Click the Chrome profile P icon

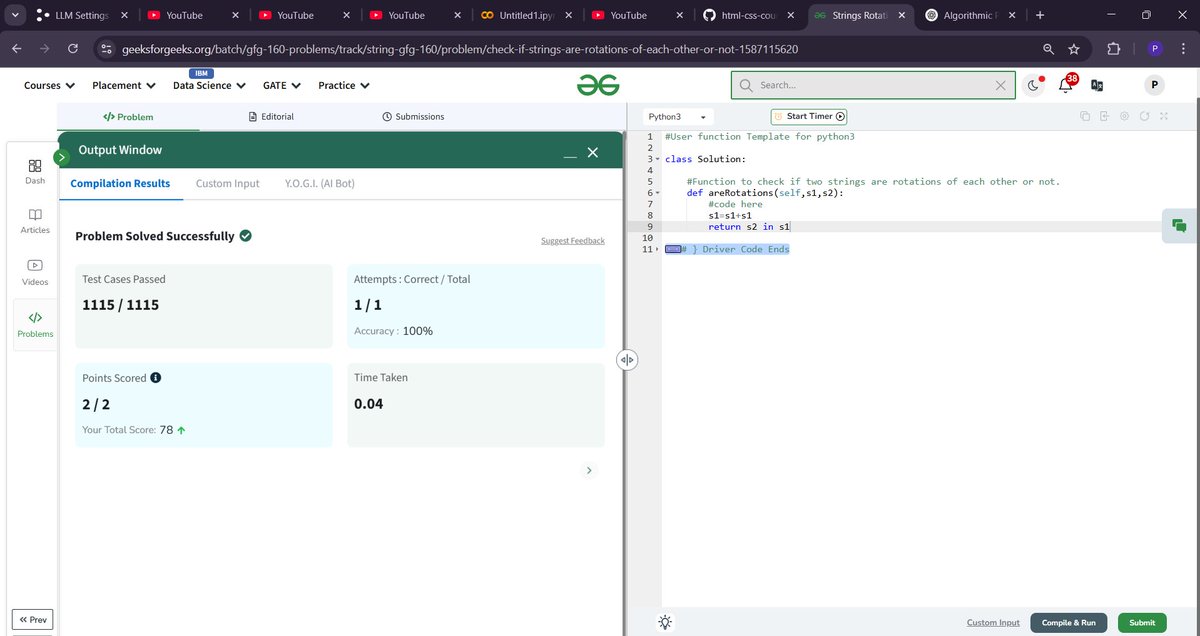tap(1154, 49)
